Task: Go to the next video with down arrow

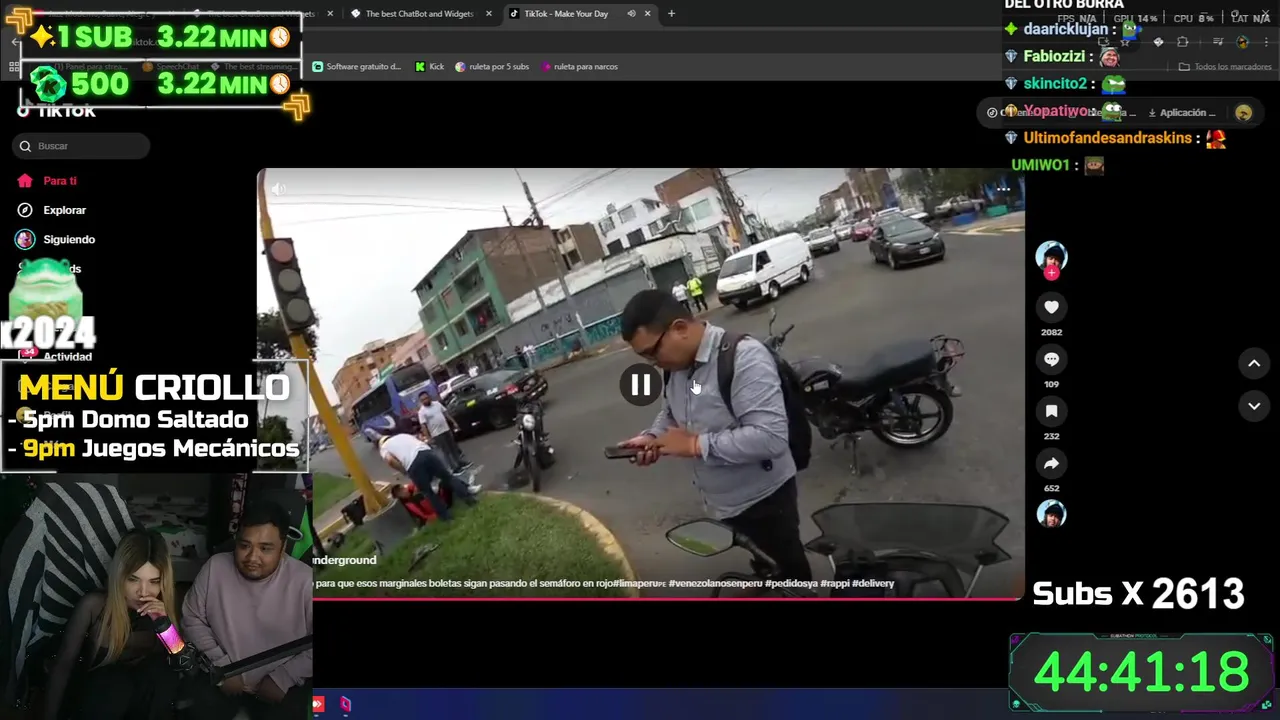Action: coord(1254,406)
